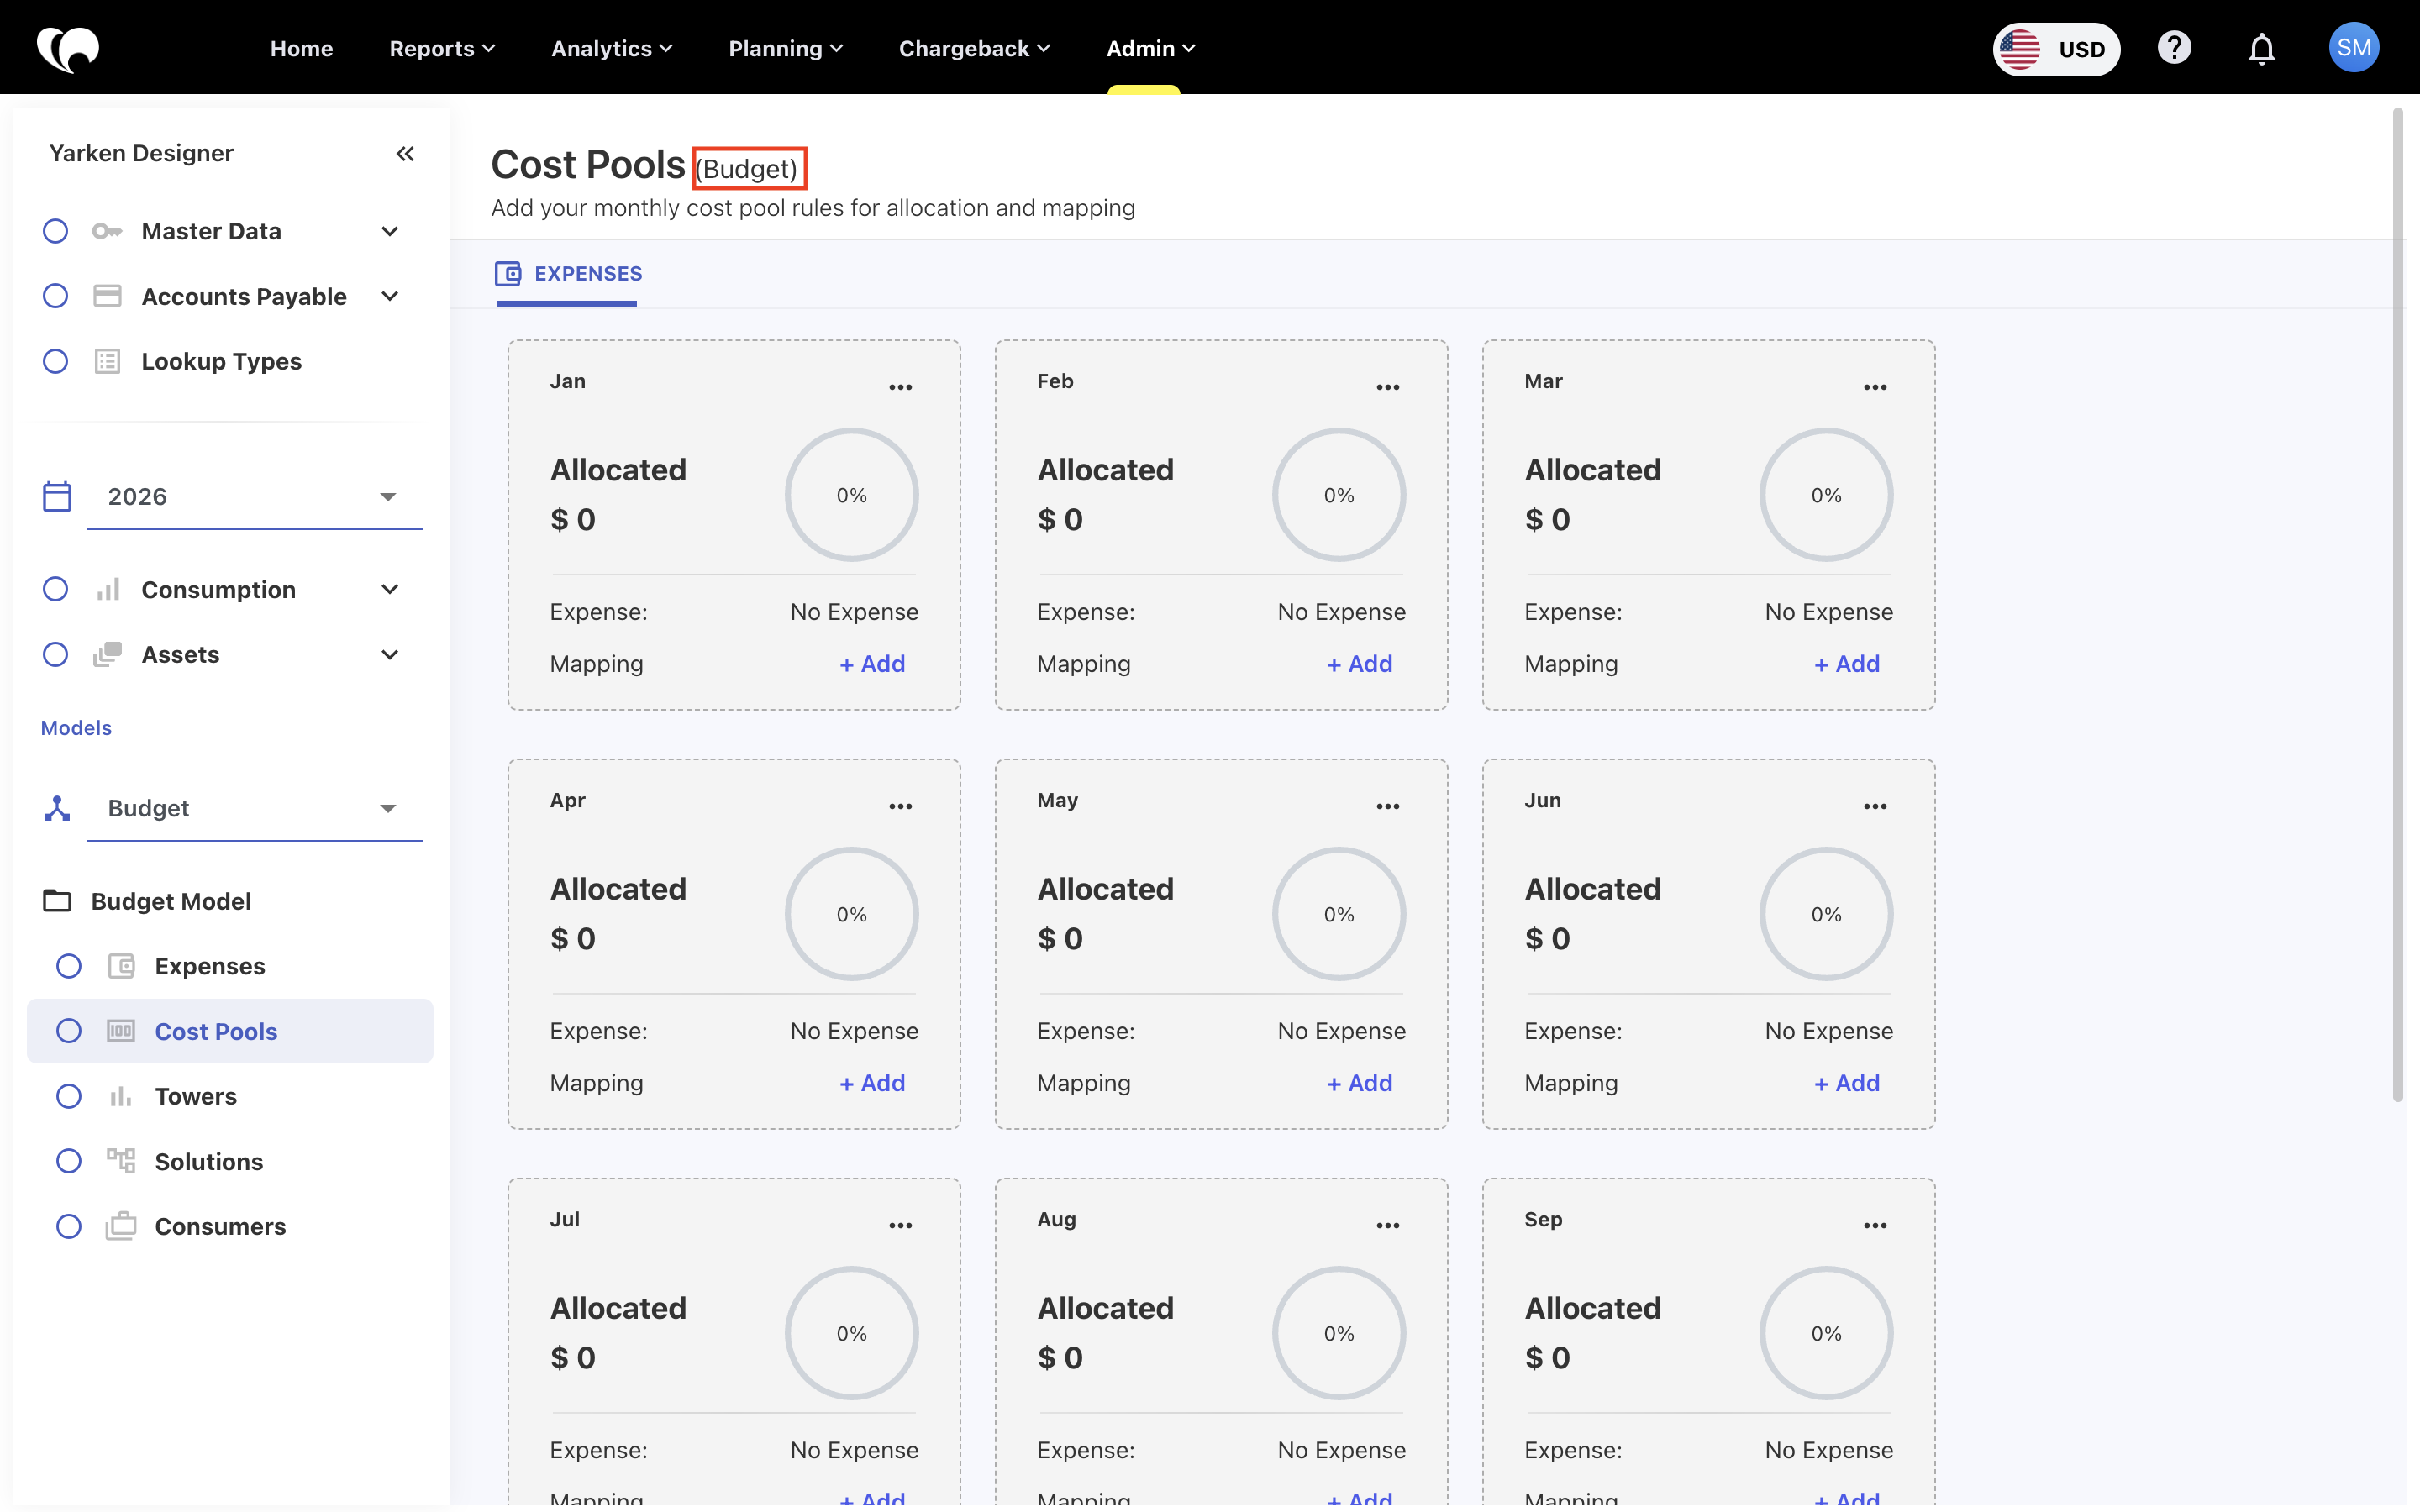The image size is (2420, 1512).
Task: Open the Planning menu
Action: click(x=785, y=48)
